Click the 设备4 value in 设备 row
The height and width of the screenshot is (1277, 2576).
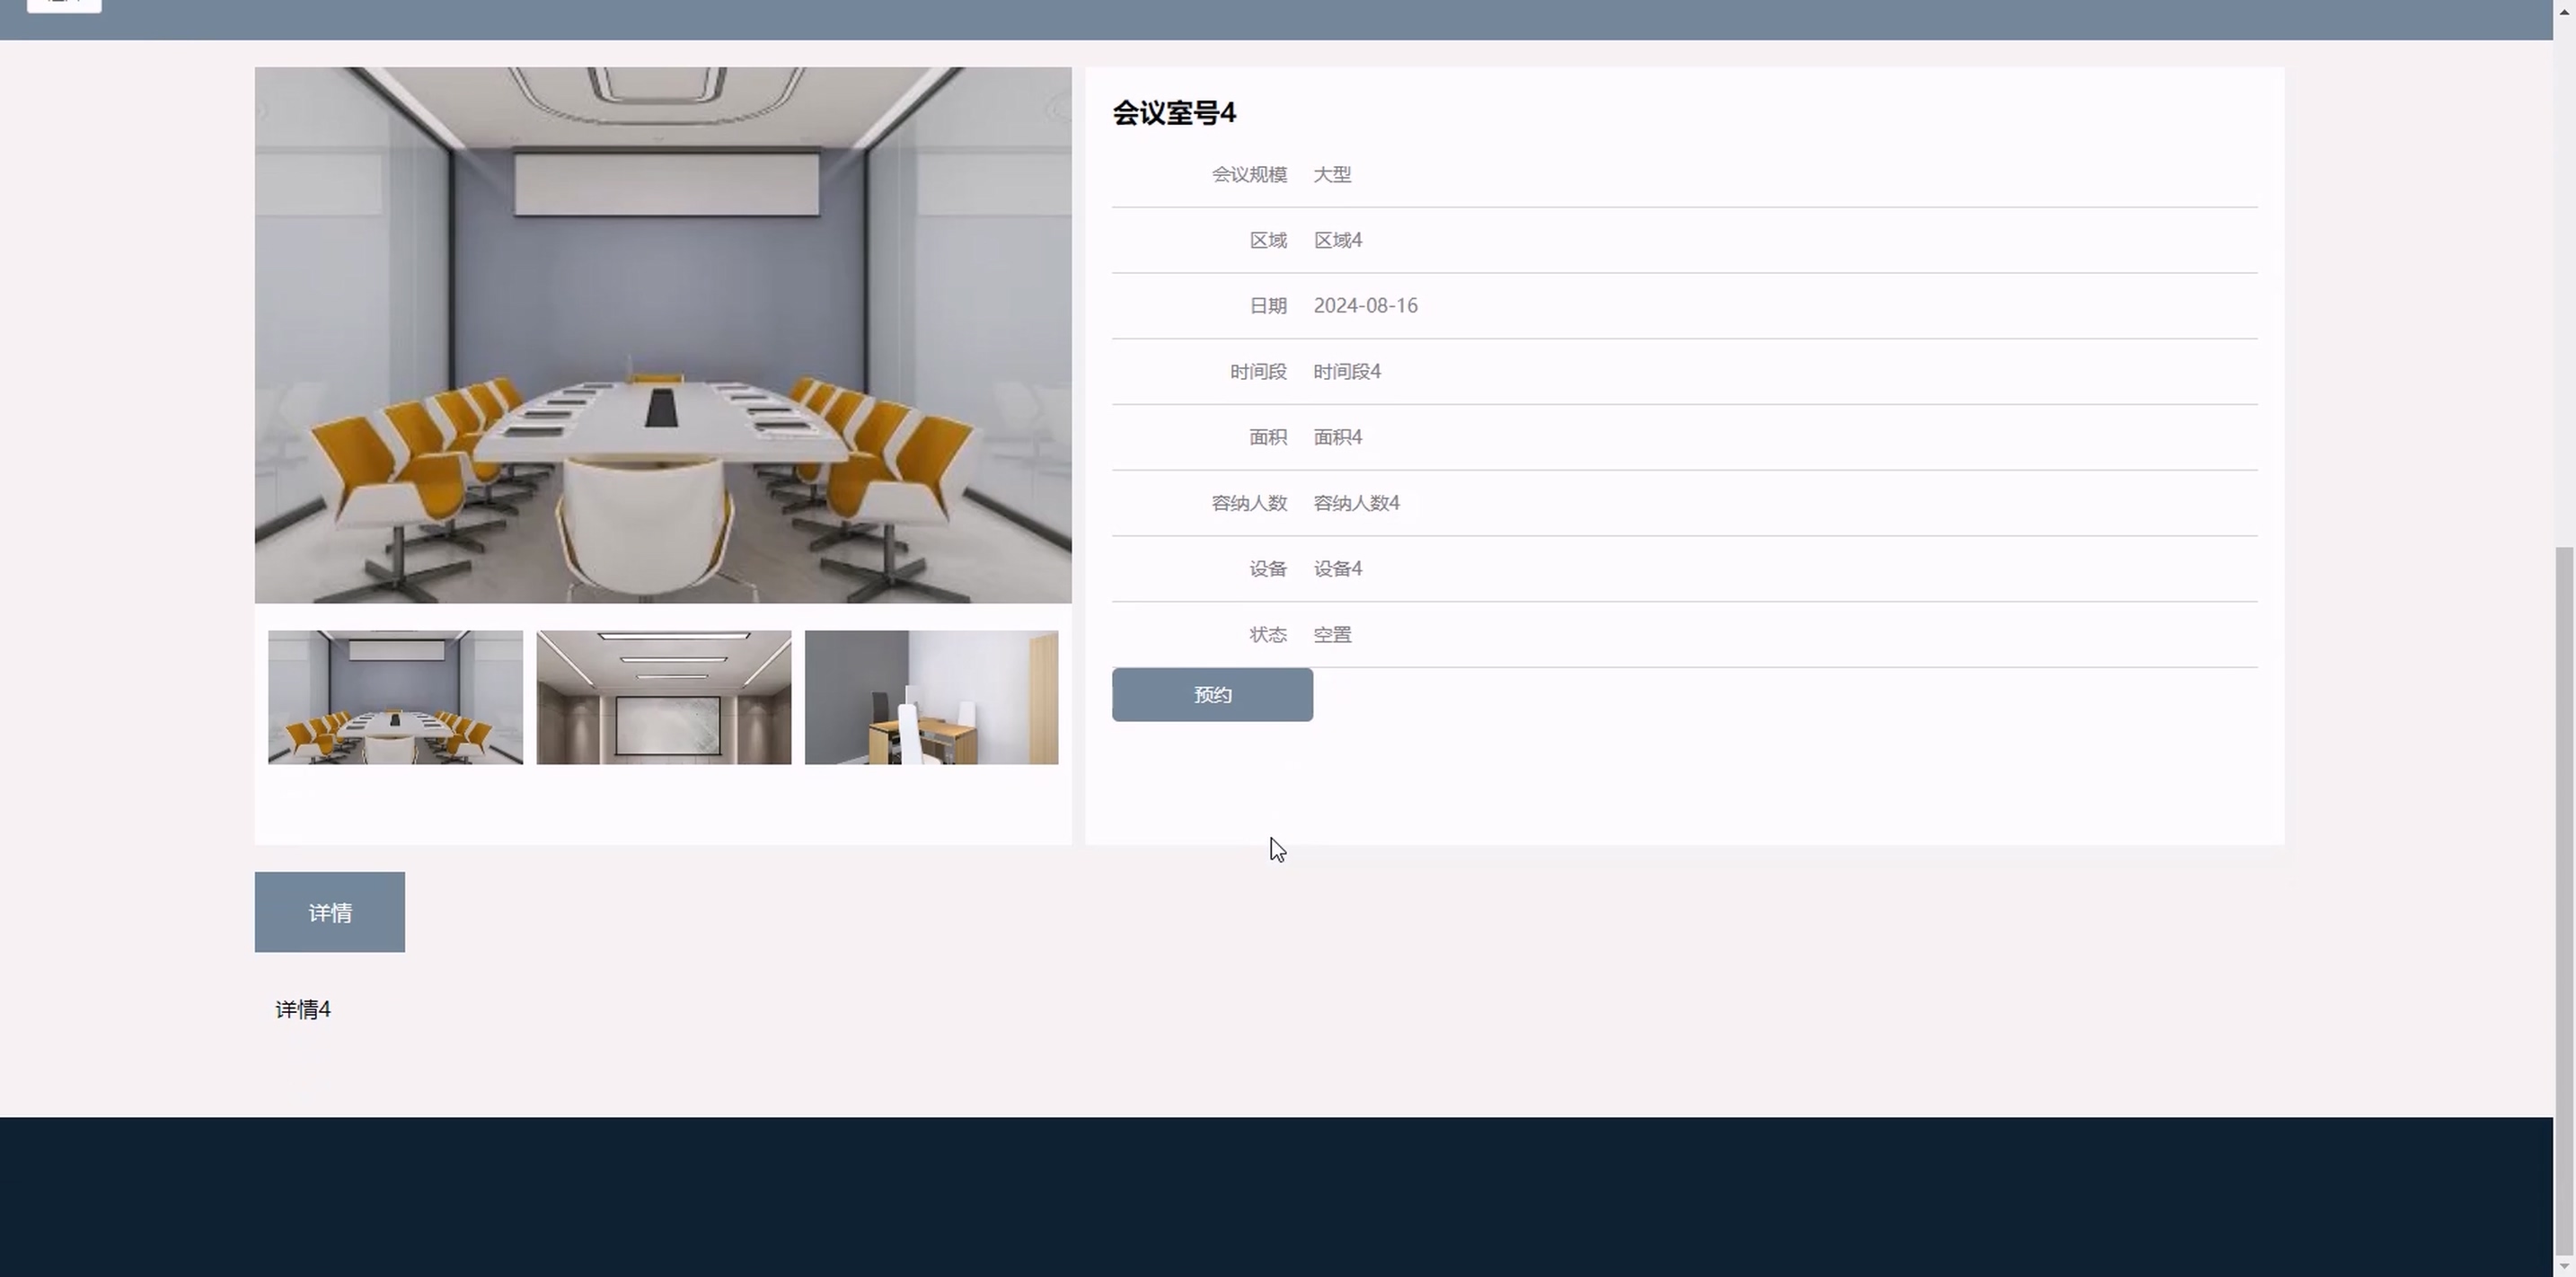pyautogui.click(x=1337, y=569)
